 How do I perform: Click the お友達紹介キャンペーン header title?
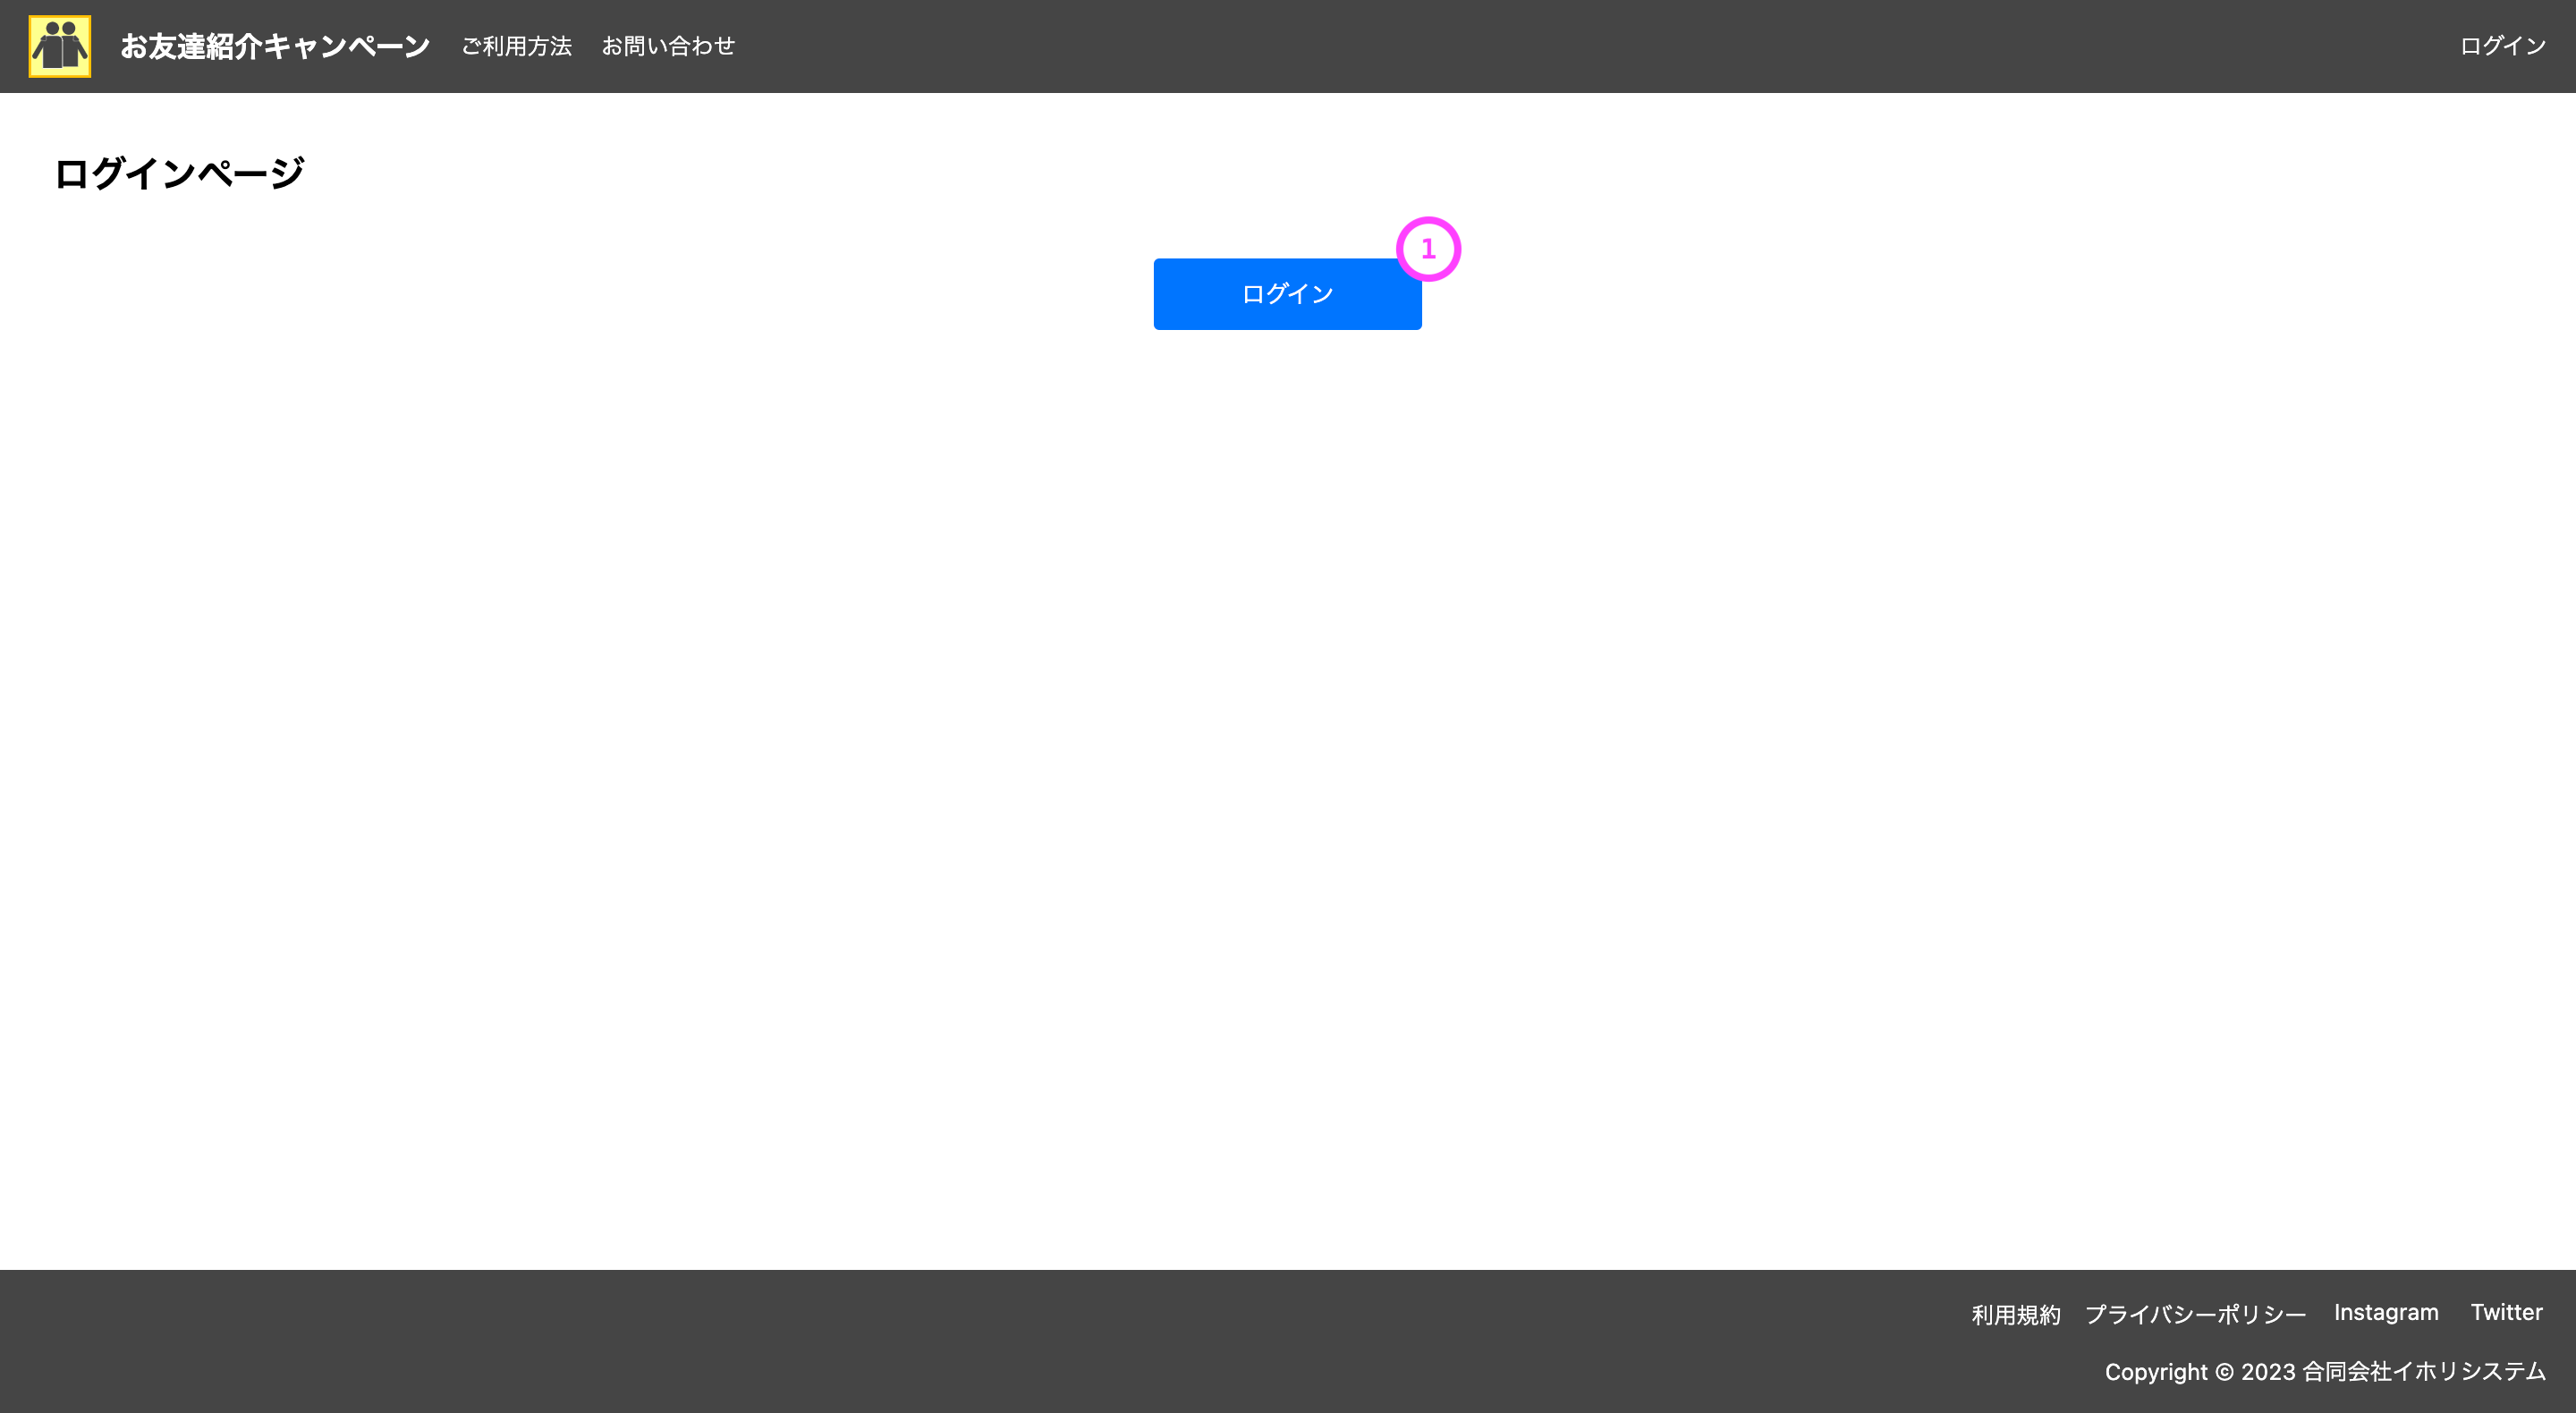click(274, 45)
